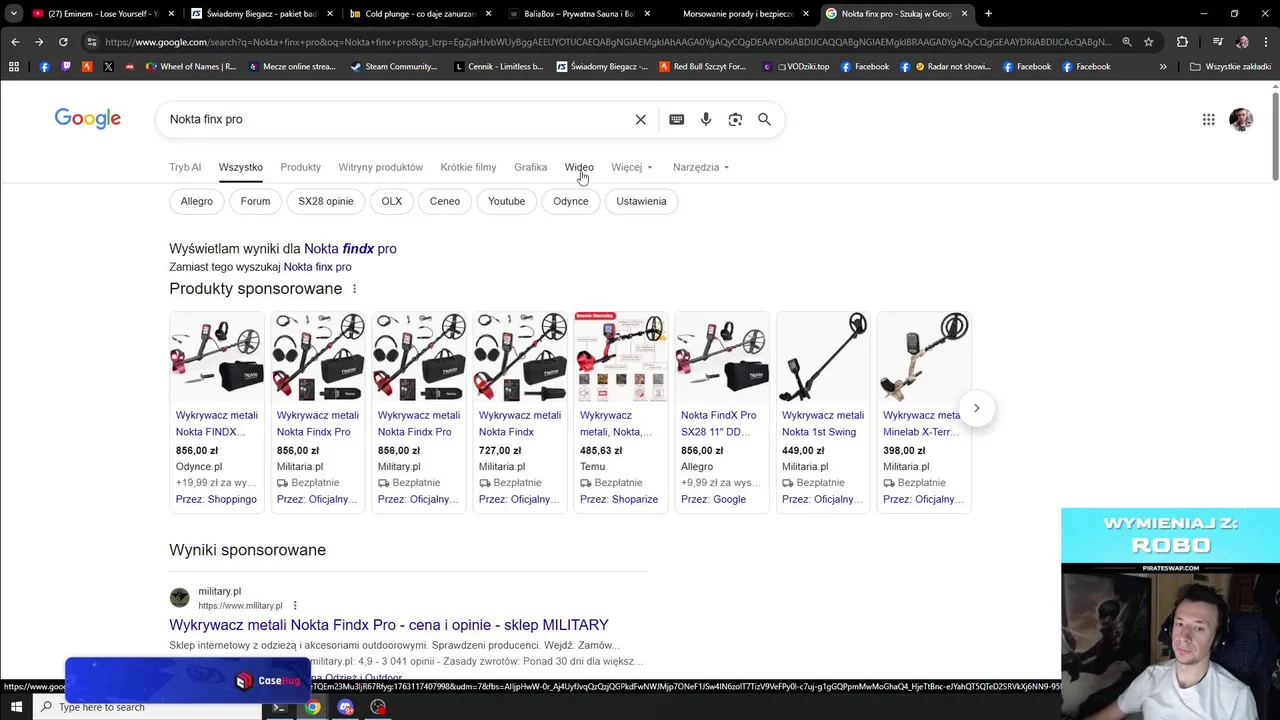Go back to previous page

15,42
